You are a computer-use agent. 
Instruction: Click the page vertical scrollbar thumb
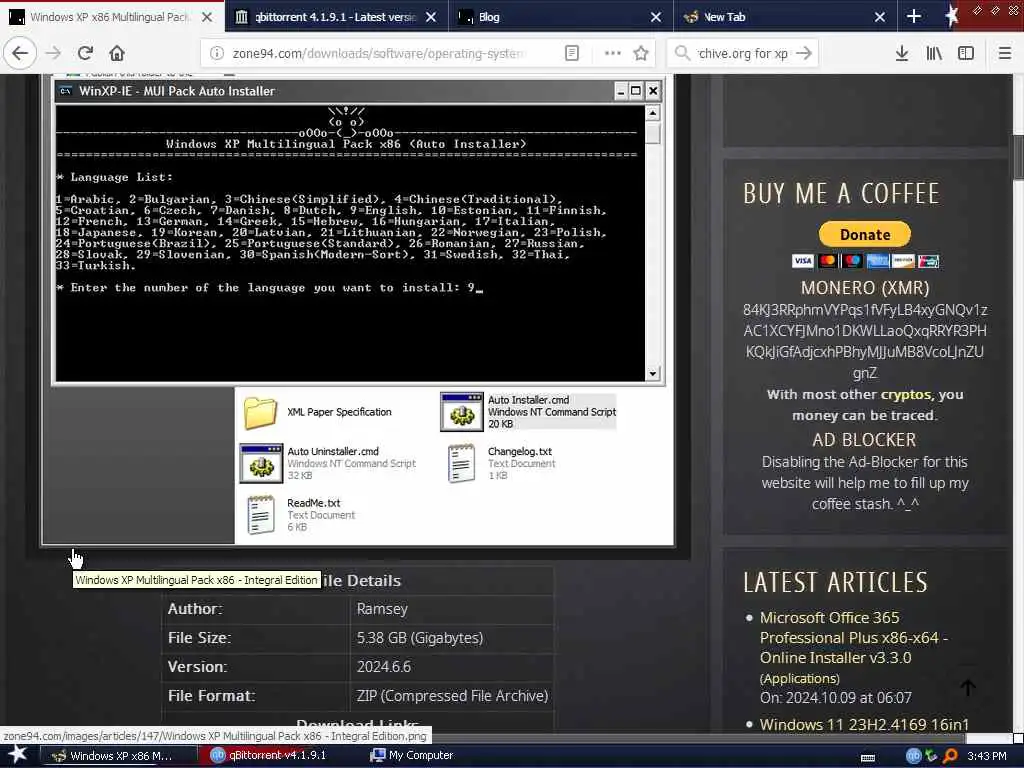1018,156
